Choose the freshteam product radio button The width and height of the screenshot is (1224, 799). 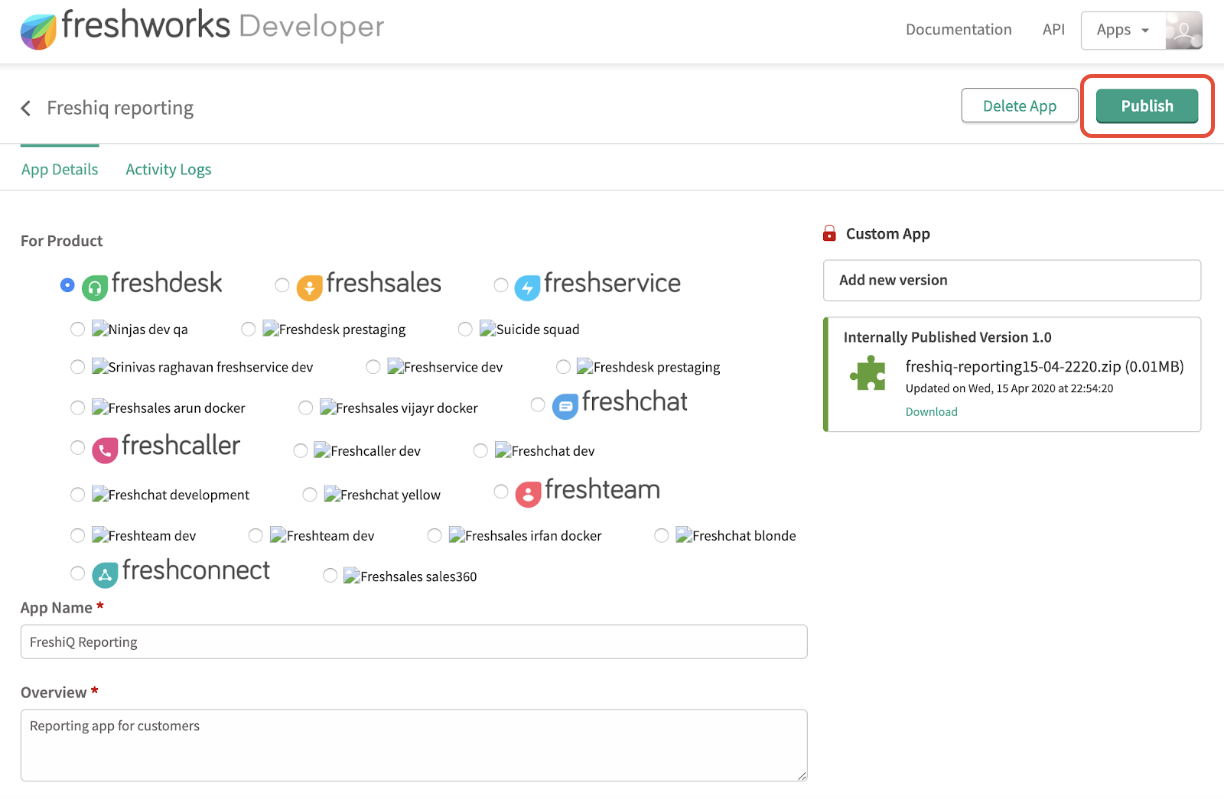(501, 491)
